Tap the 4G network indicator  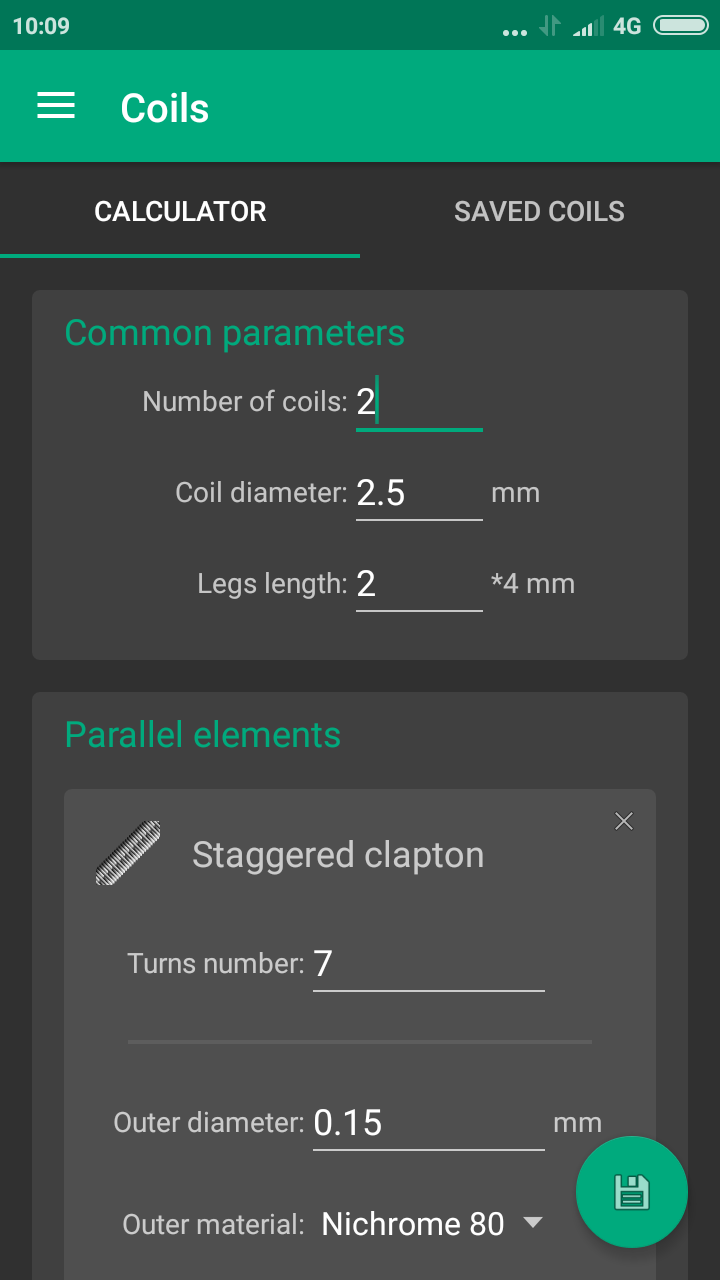[x=627, y=27]
